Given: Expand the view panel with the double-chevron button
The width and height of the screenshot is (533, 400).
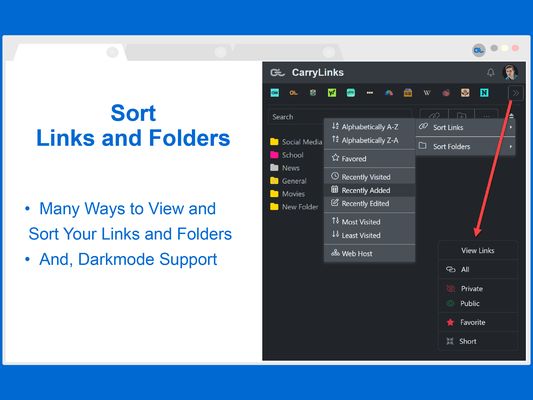Looking at the screenshot, I should pyautogui.click(x=516, y=93).
